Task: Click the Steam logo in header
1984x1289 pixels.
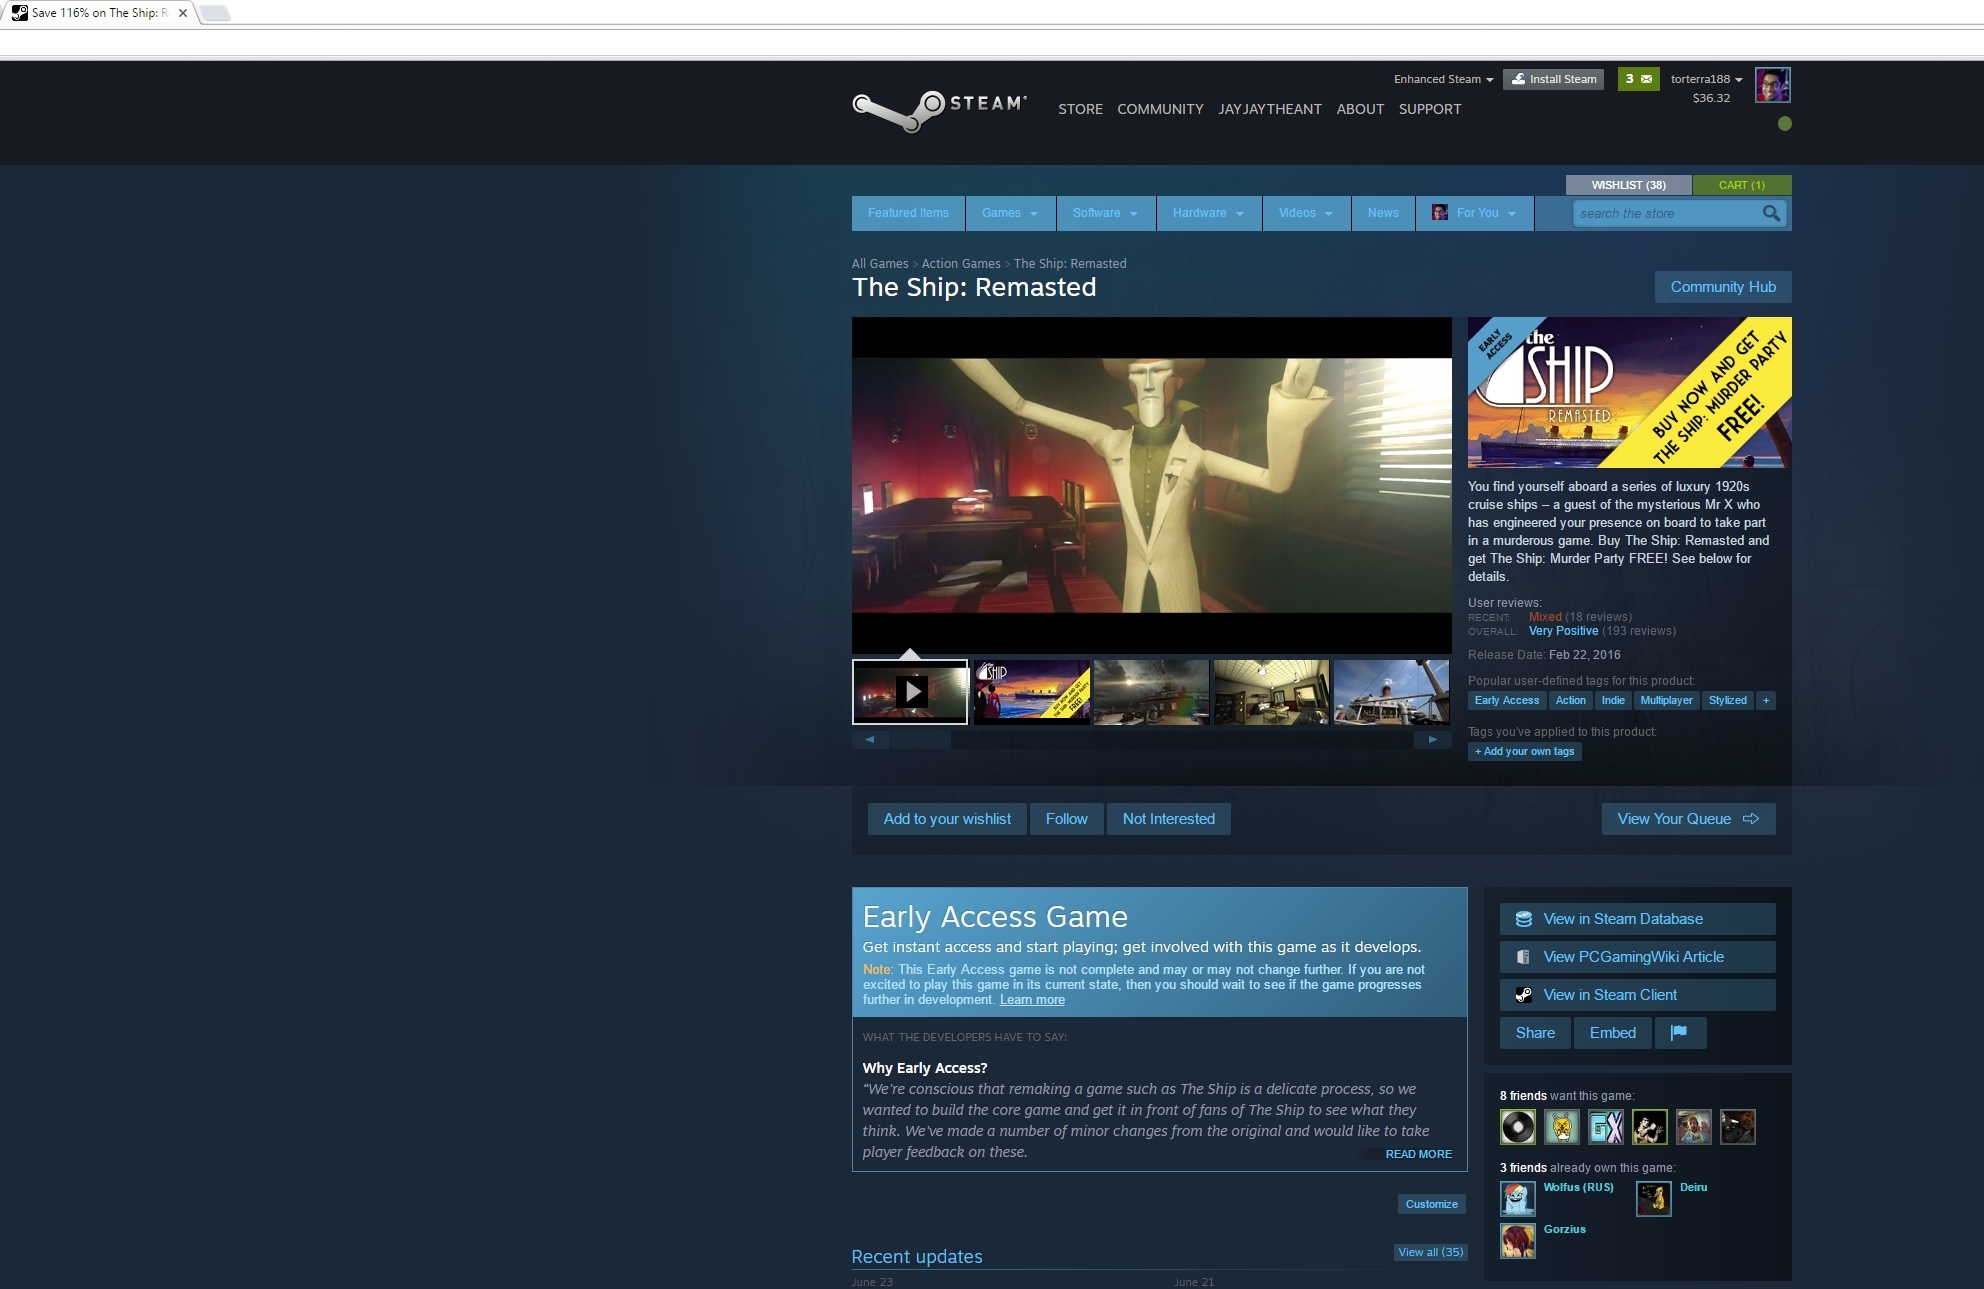Action: 938,109
